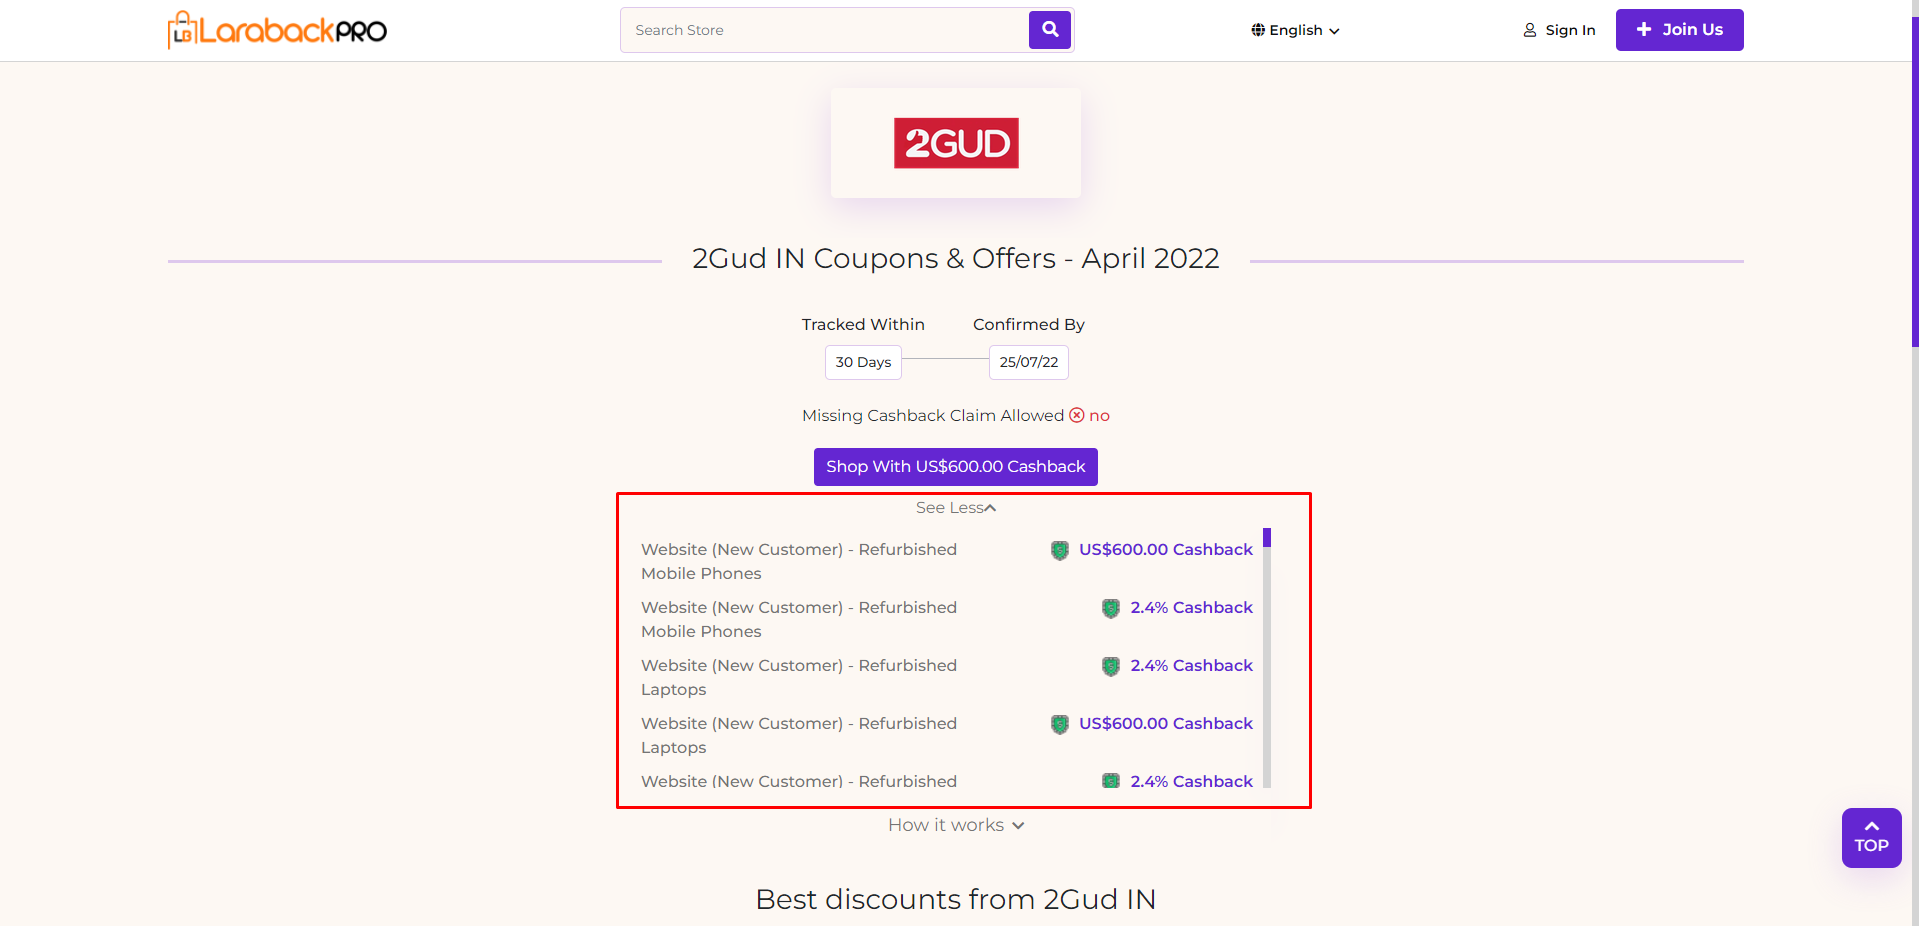The height and width of the screenshot is (926, 1919).
Task: Open the English language dropdown
Action: pos(1296,30)
